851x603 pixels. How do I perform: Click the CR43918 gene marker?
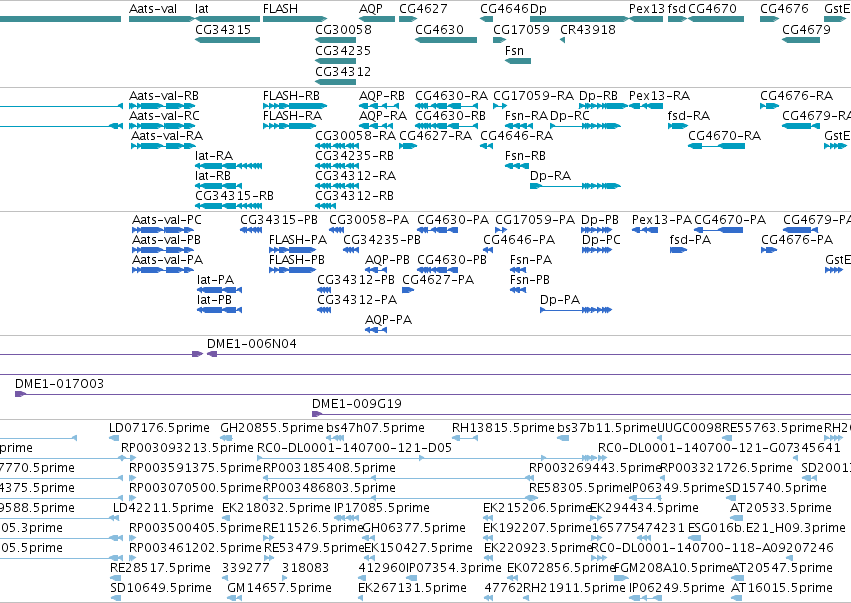(562, 40)
